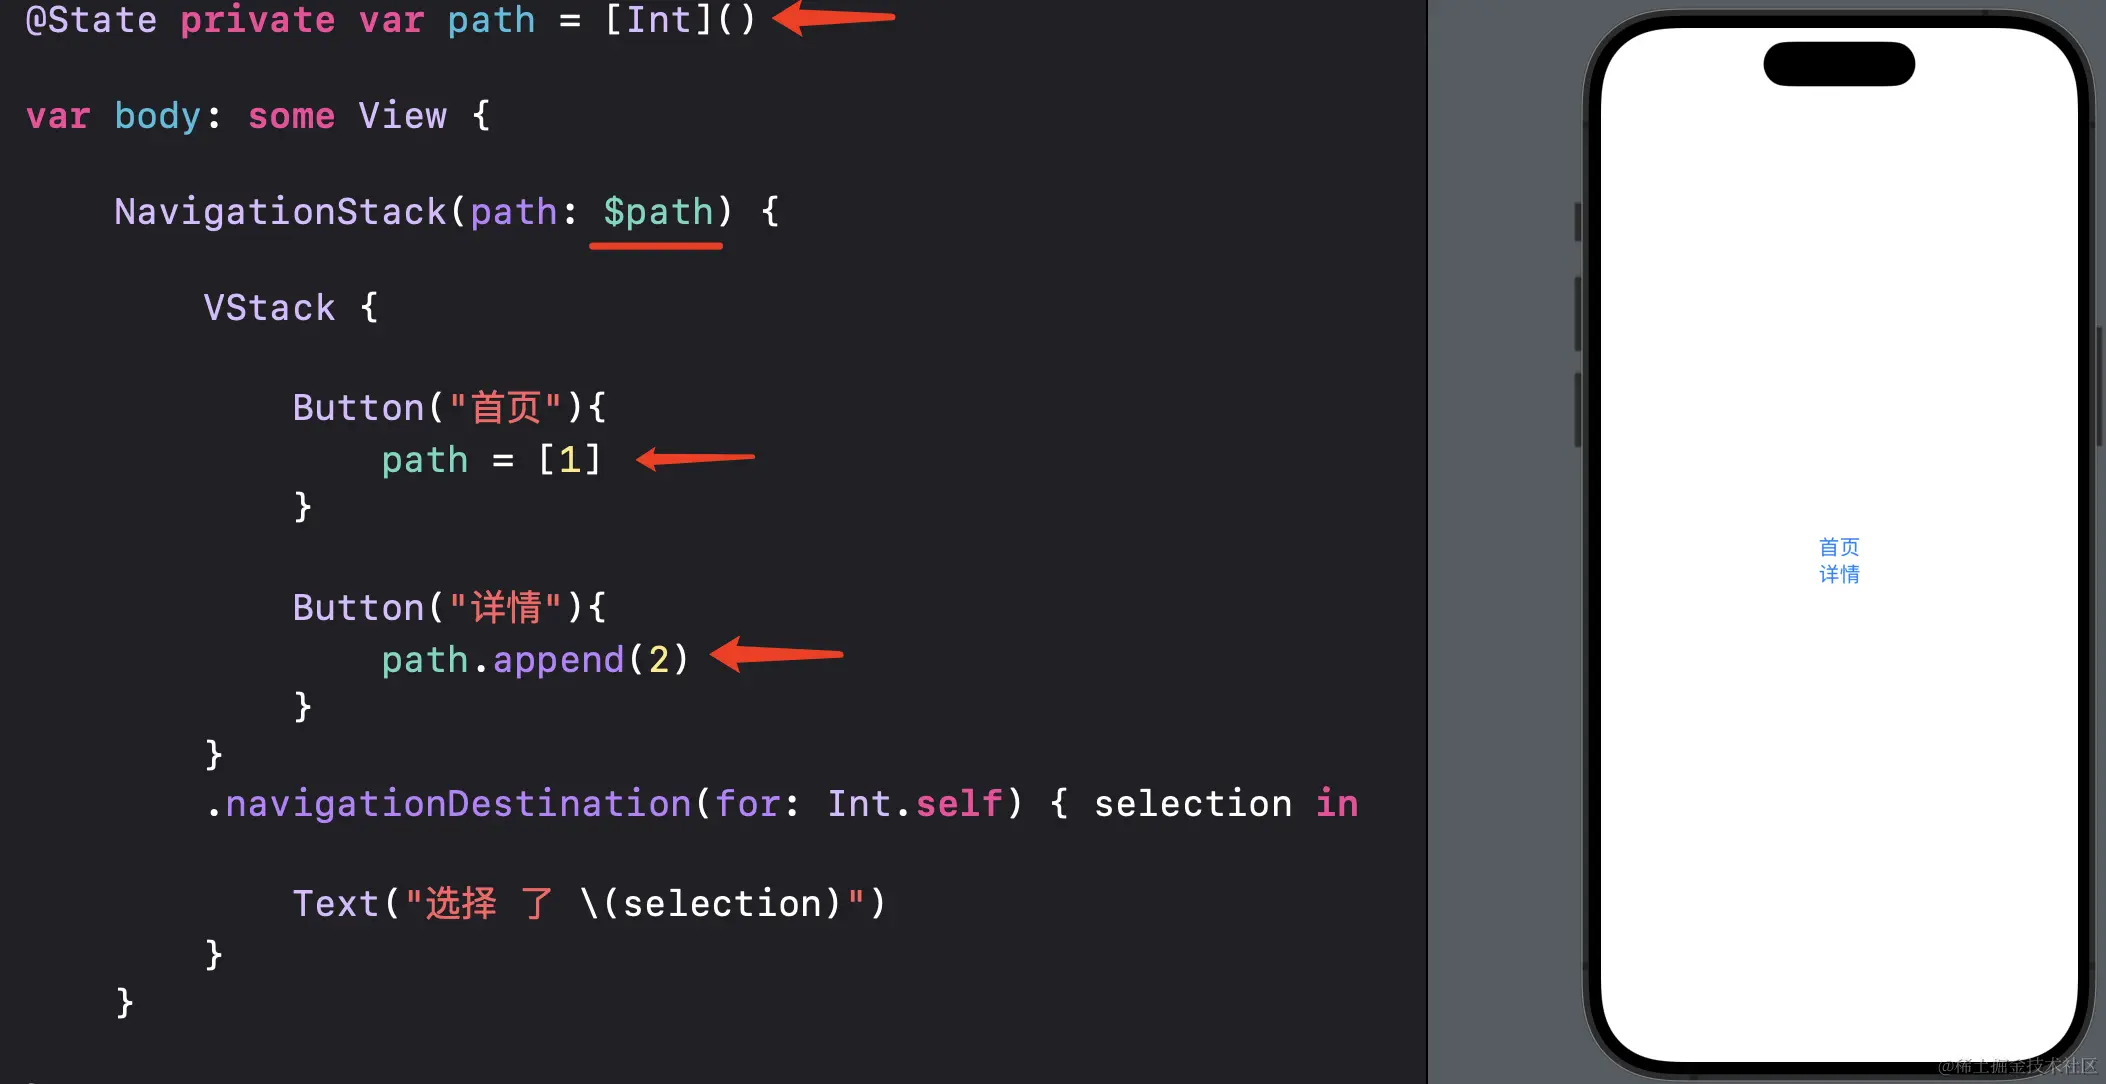Screen dimensions: 2106x1084
Task: Click the red arrow next to path.append(2)
Action: pyautogui.click(x=776, y=655)
